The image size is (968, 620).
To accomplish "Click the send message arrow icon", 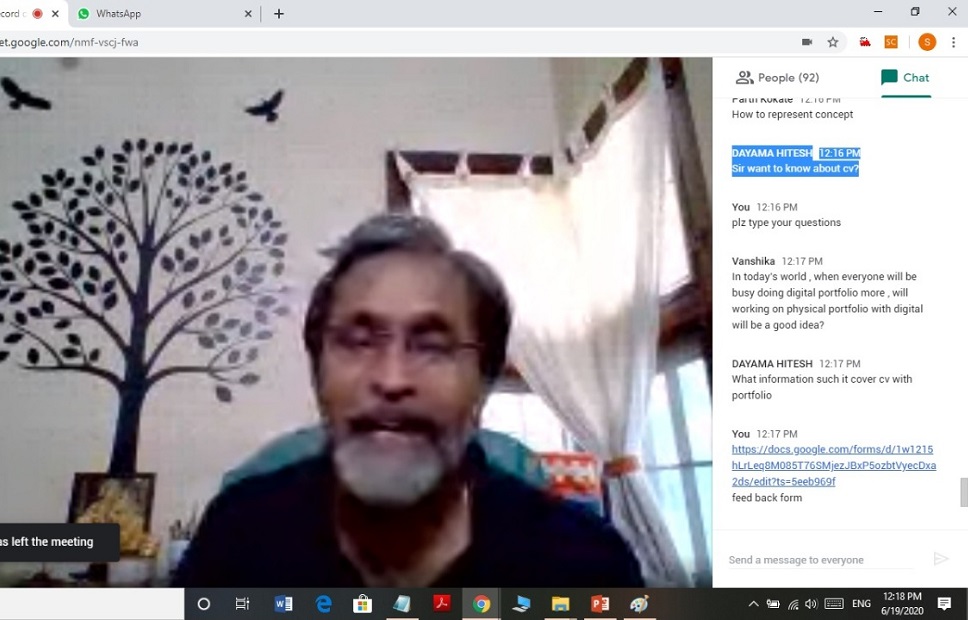I will pyautogui.click(x=940, y=559).
